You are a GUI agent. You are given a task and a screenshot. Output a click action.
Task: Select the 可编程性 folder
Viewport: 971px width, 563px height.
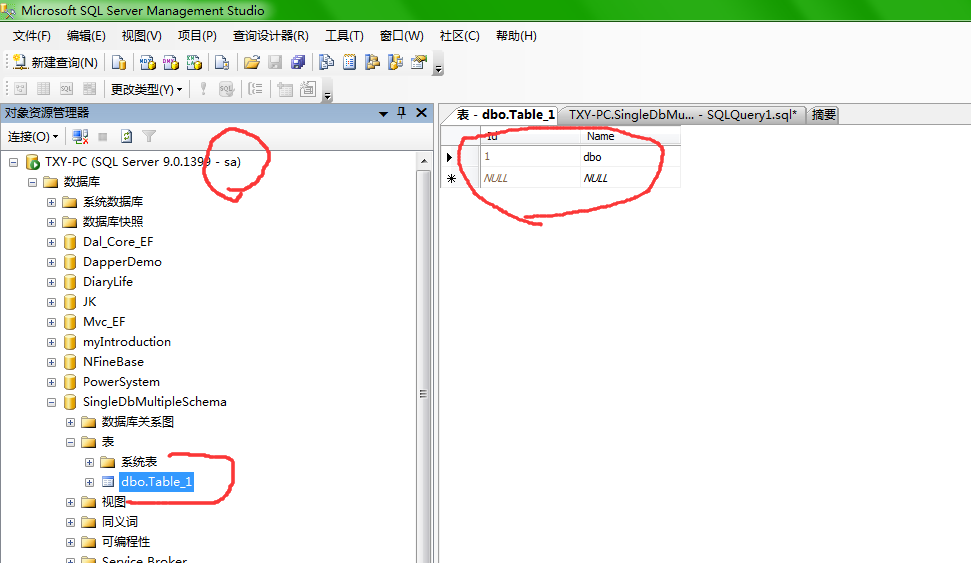pyautogui.click(x=126, y=542)
